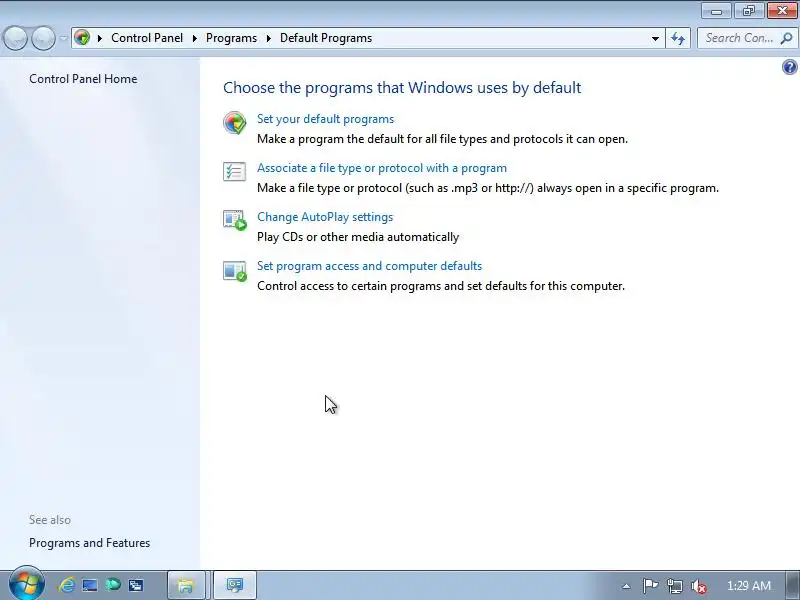This screenshot has height=600, width=800.
Task: Click the Action Center flag icon
Action: [650, 586]
